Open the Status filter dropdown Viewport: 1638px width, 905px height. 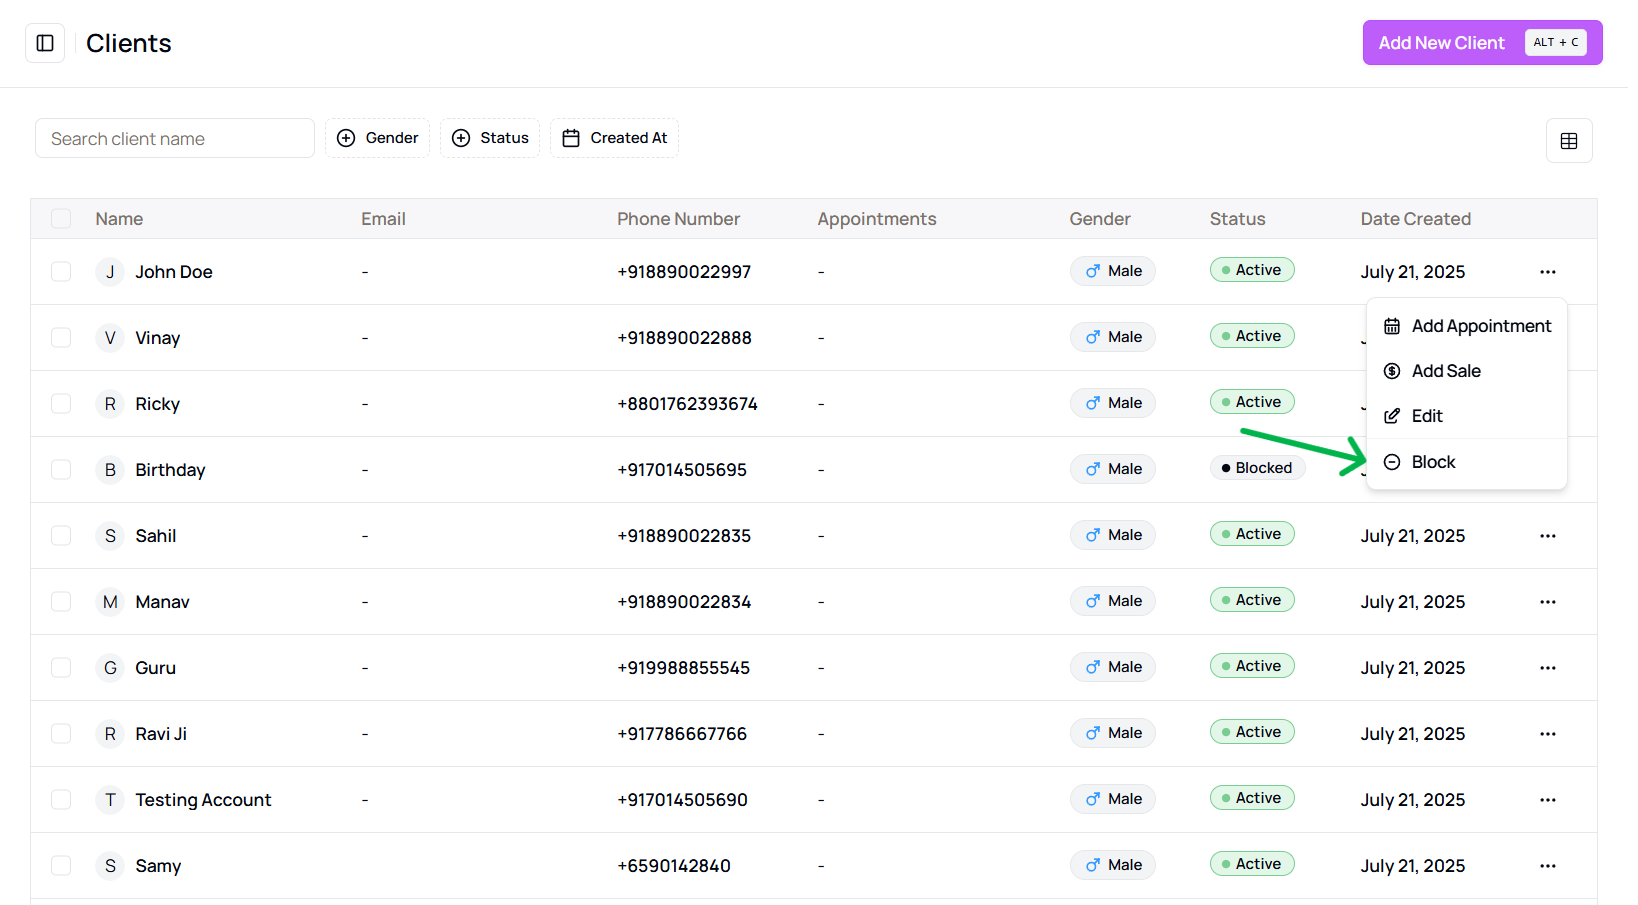tap(490, 138)
